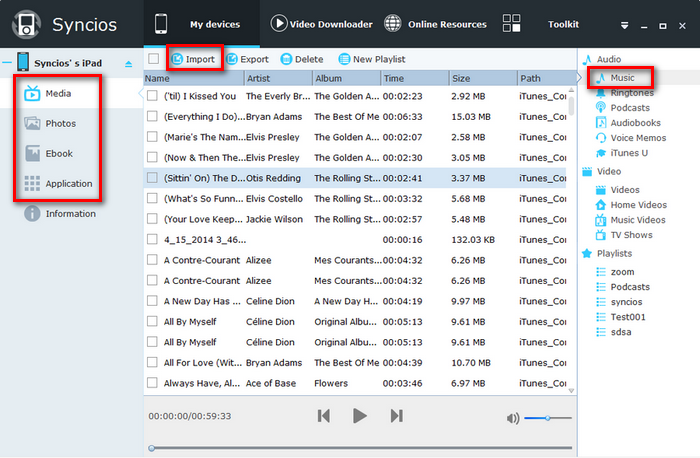700x458 pixels.
Task: Create a New Playlist
Action: (x=372, y=59)
